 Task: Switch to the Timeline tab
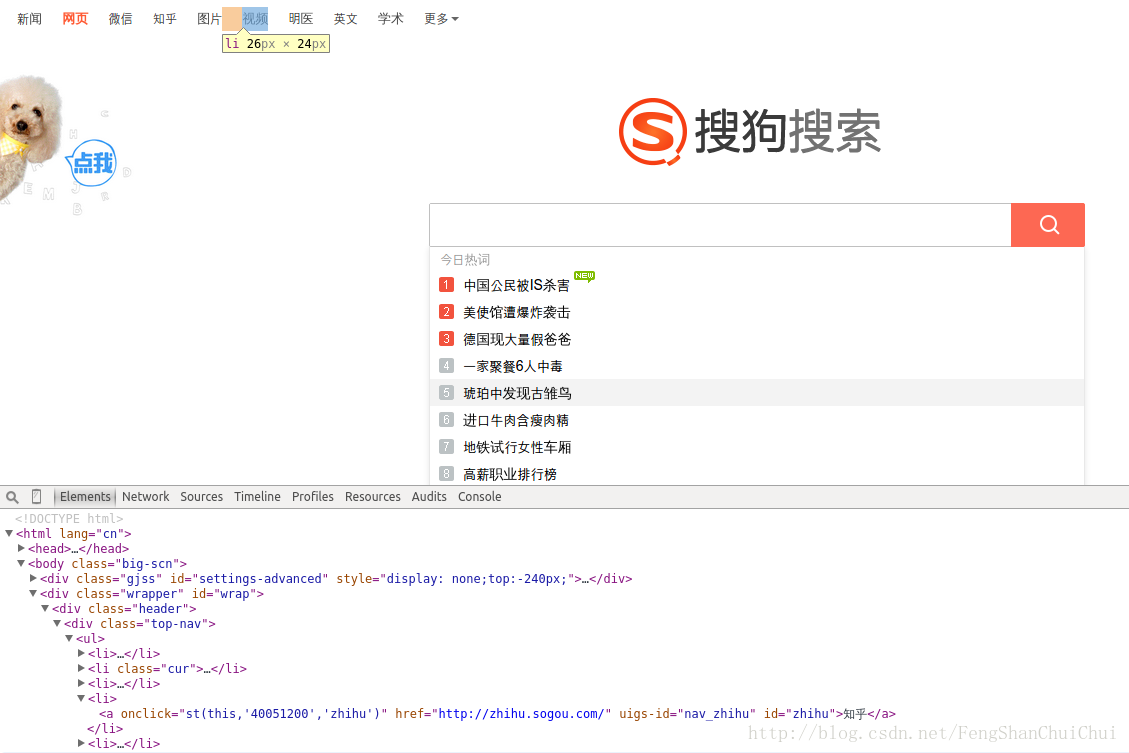pos(257,497)
